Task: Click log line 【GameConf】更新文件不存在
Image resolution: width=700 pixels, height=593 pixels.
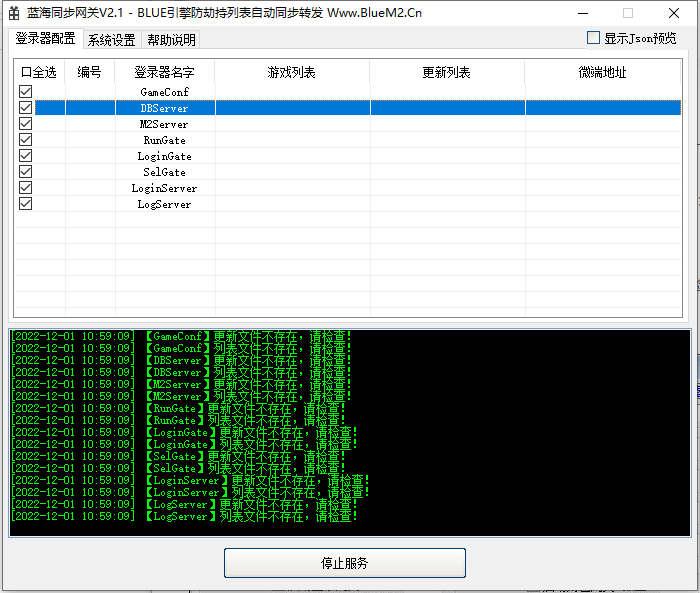Action: (x=180, y=336)
